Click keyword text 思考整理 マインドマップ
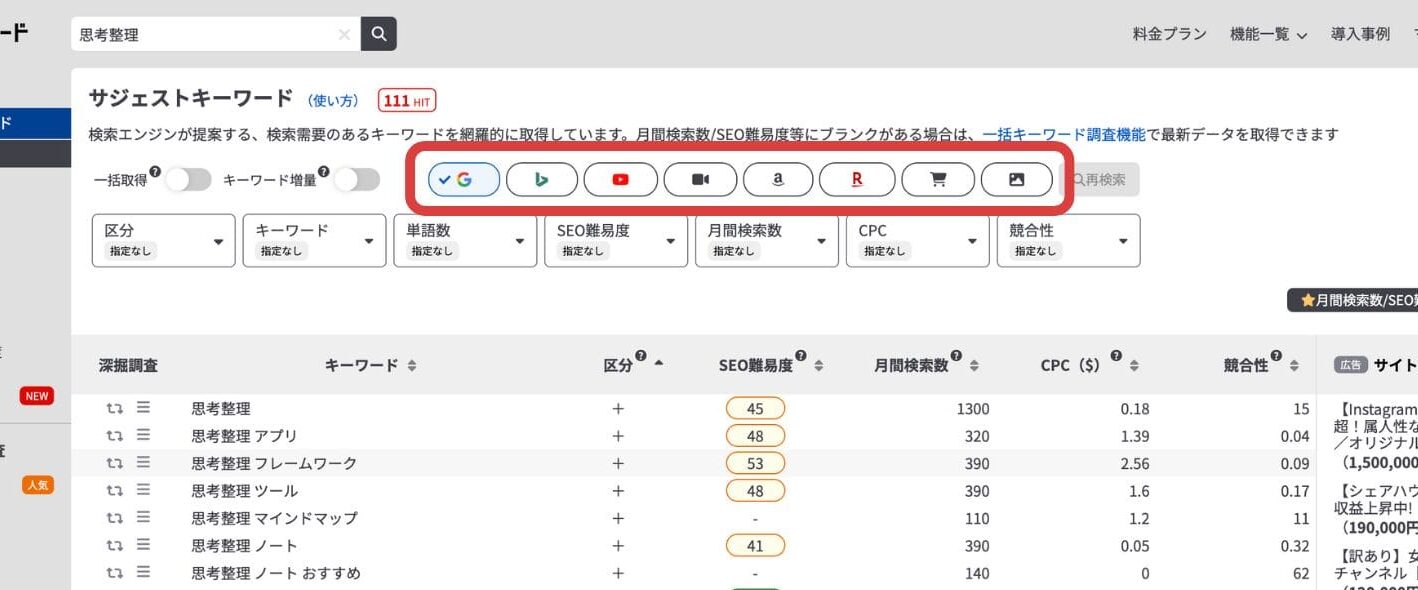Screen dimensions: 1418x590 (274, 519)
